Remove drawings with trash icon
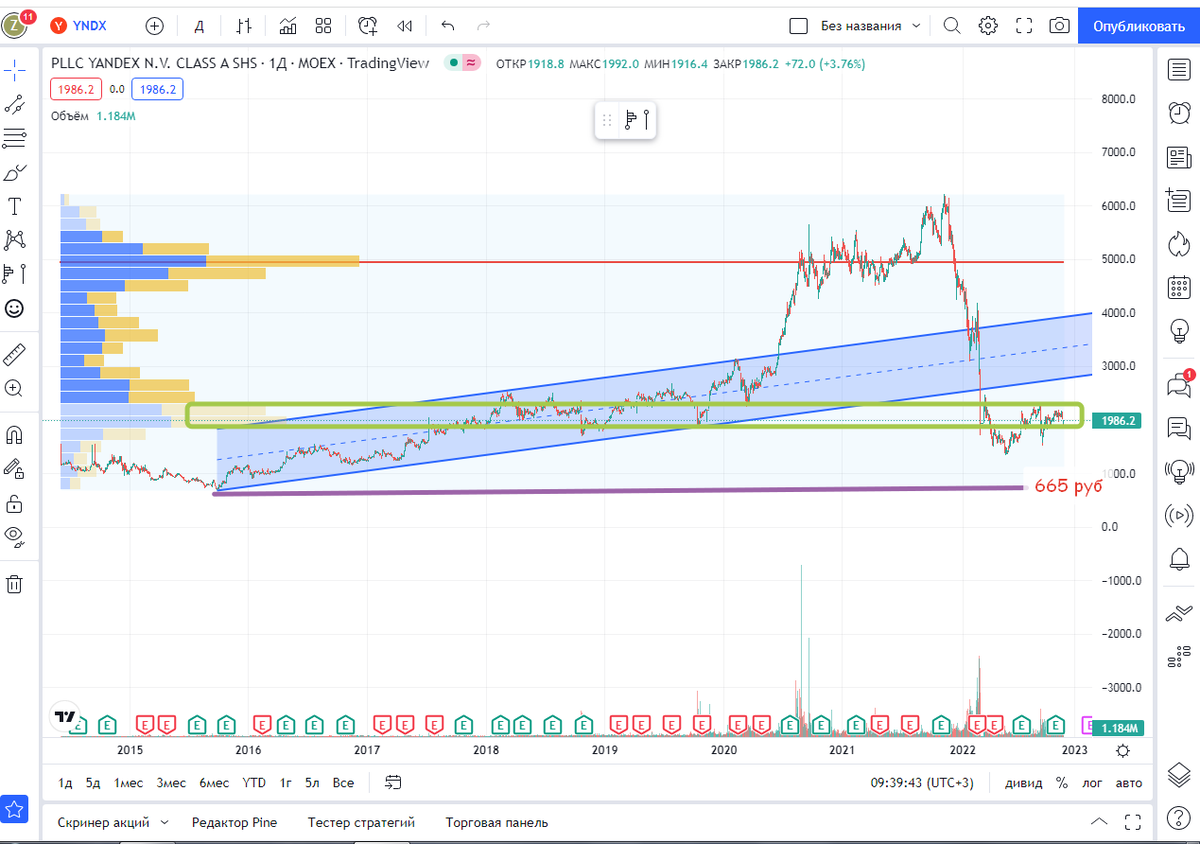 pyautogui.click(x=15, y=583)
